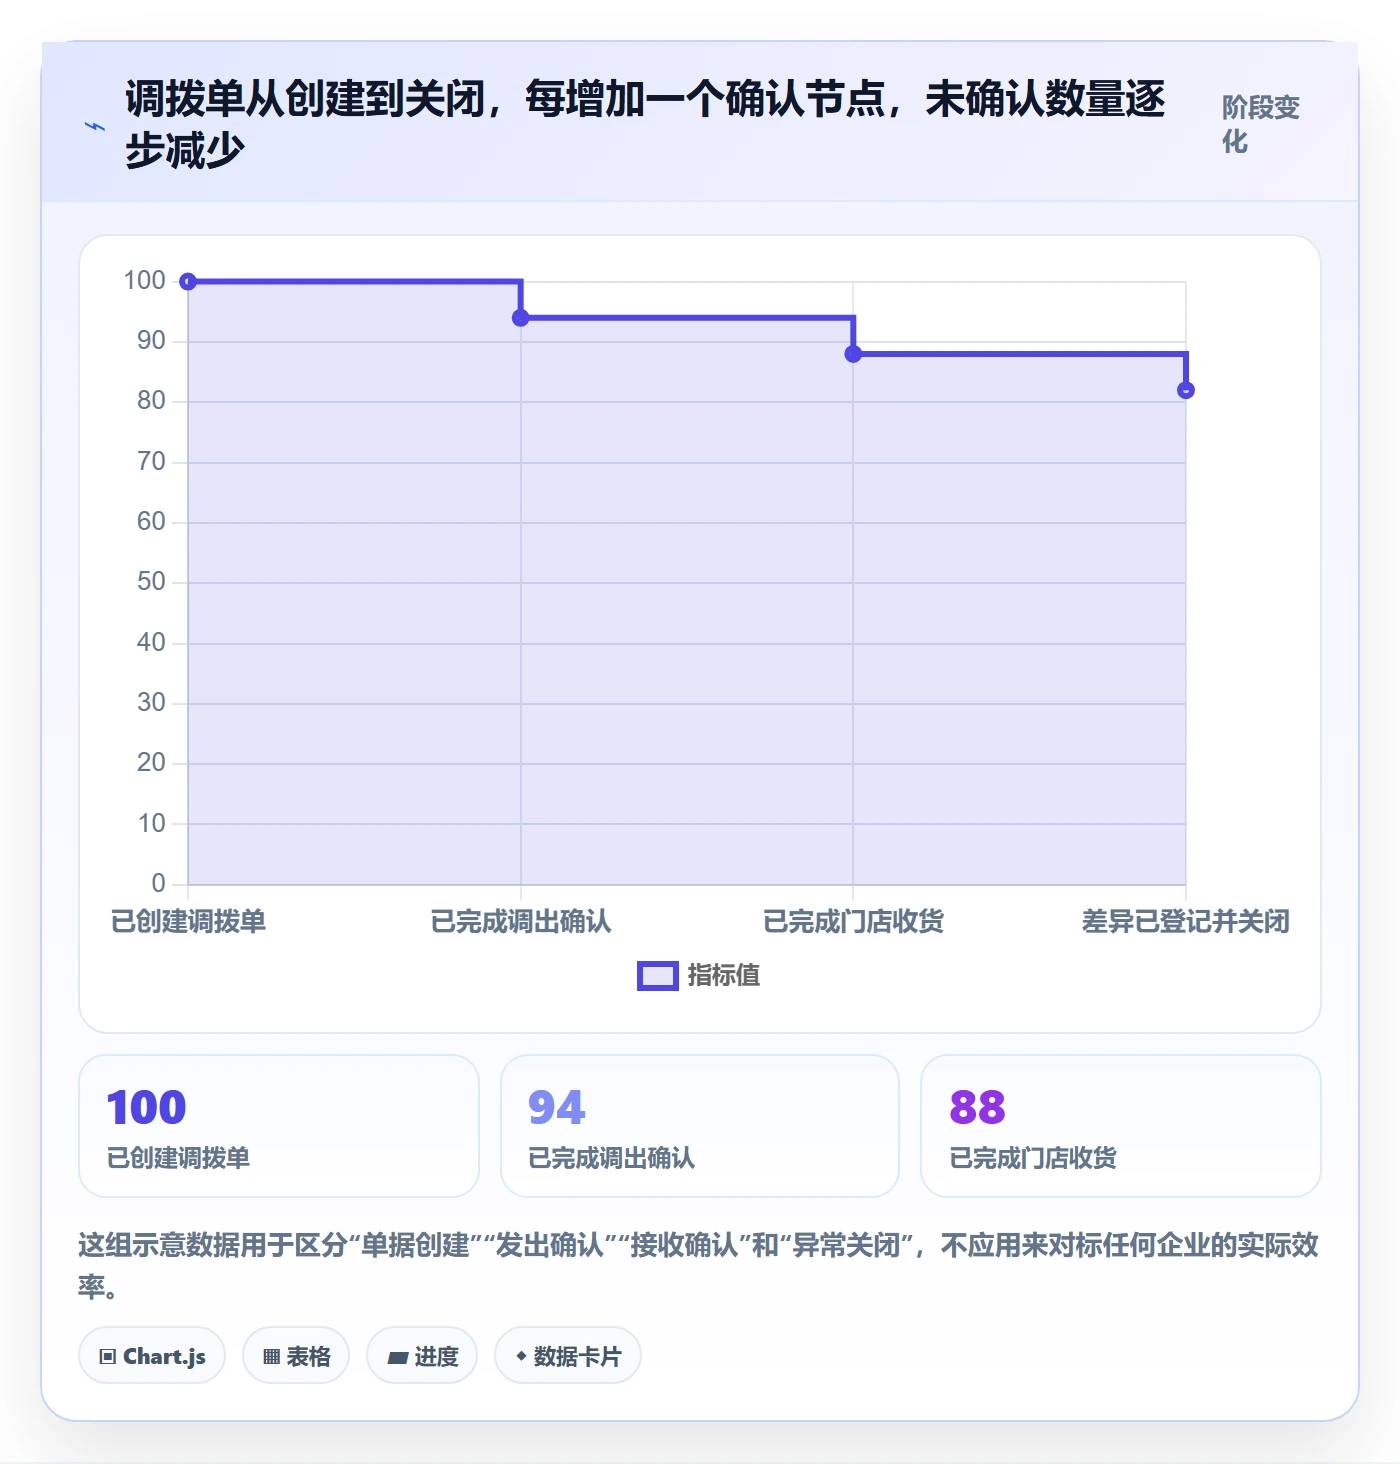Click the y-axis value 0
The height and width of the screenshot is (1464, 1400).
(x=158, y=883)
